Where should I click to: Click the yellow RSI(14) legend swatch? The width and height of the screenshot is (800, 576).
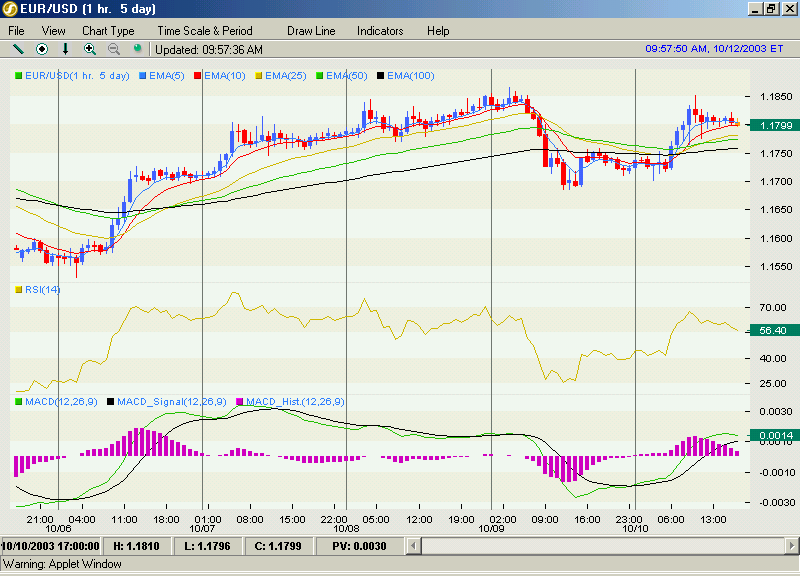coord(19,290)
